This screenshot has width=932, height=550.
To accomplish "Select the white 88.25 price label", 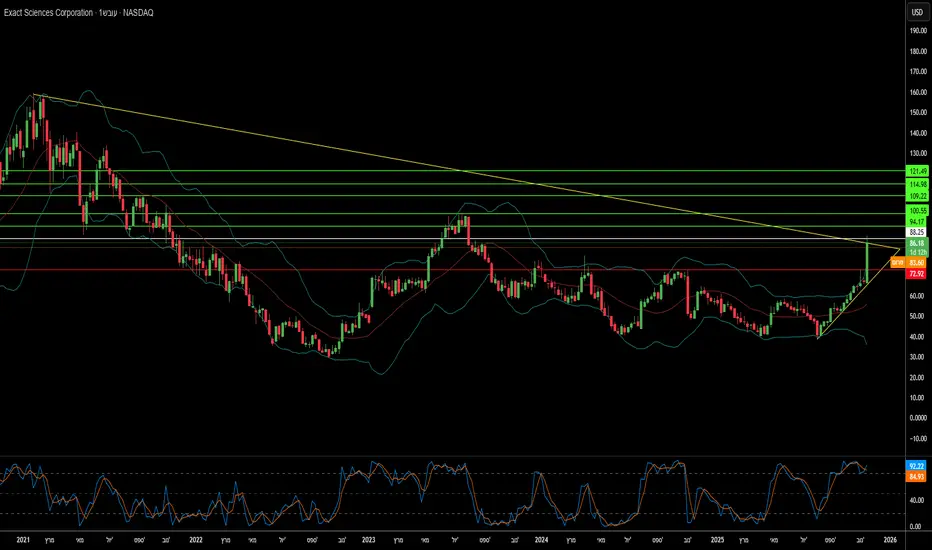I will point(918,234).
